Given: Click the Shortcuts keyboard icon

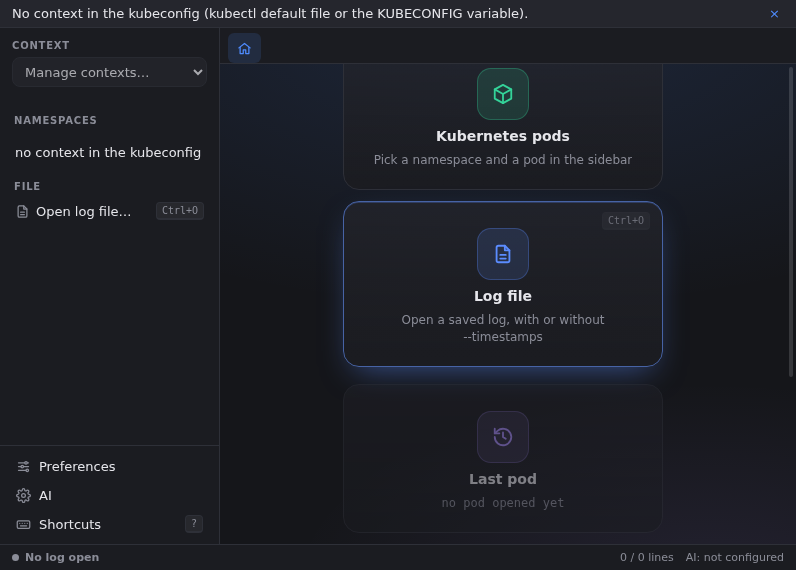Looking at the screenshot, I should tap(23, 524).
